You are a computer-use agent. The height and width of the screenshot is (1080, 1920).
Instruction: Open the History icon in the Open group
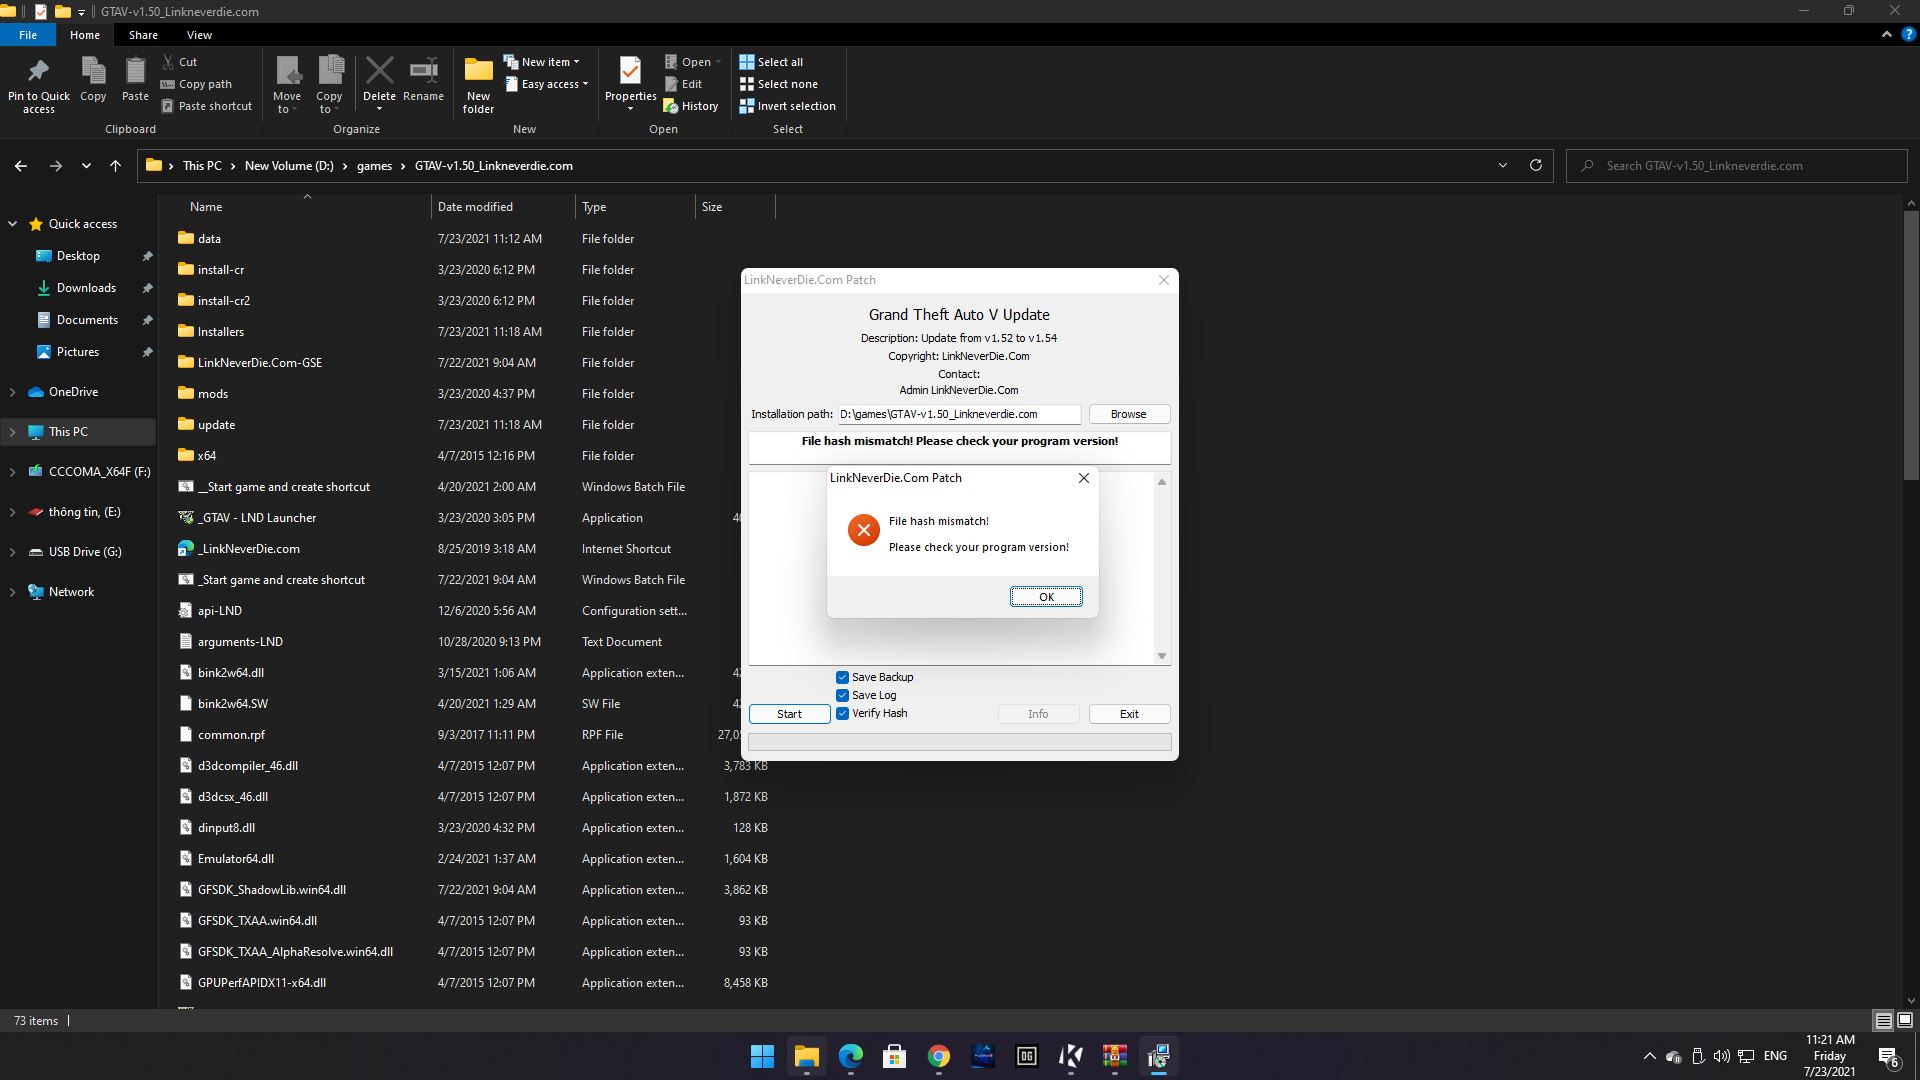click(x=691, y=105)
